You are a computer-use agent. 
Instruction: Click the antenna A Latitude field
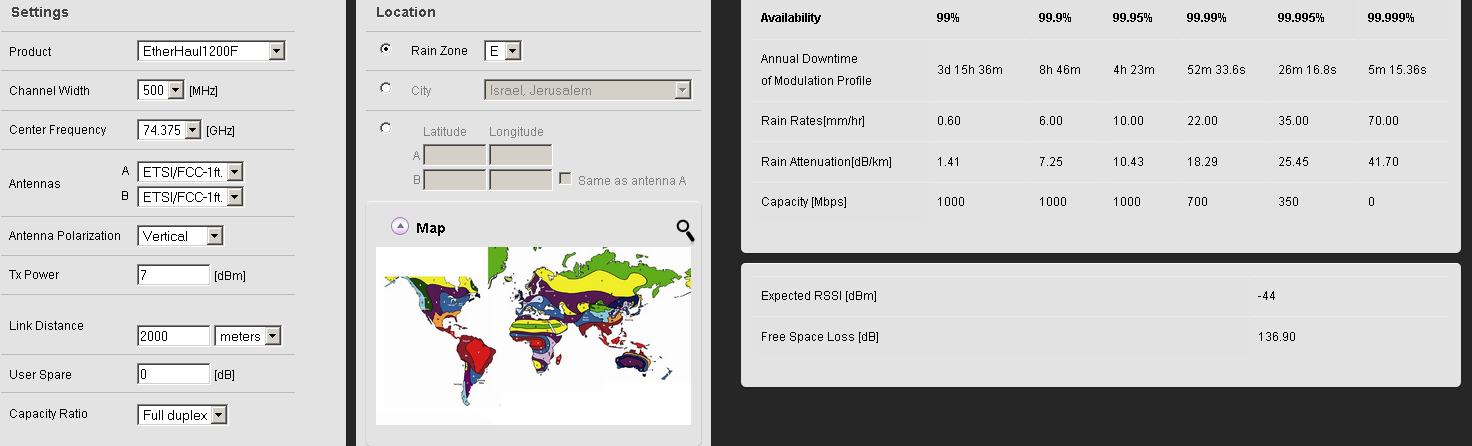tap(455, 155)
